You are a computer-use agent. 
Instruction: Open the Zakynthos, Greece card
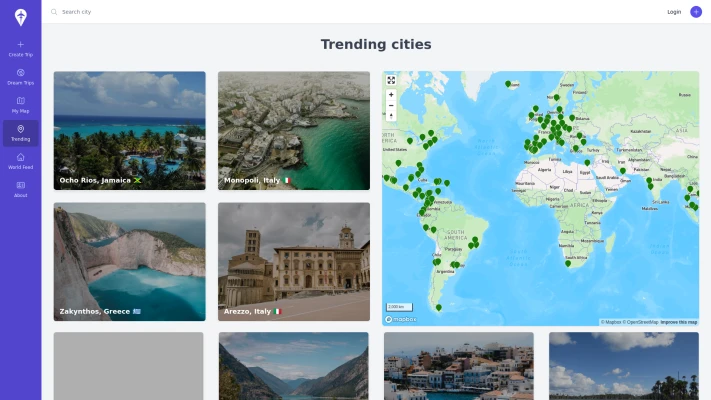point(130,262)
